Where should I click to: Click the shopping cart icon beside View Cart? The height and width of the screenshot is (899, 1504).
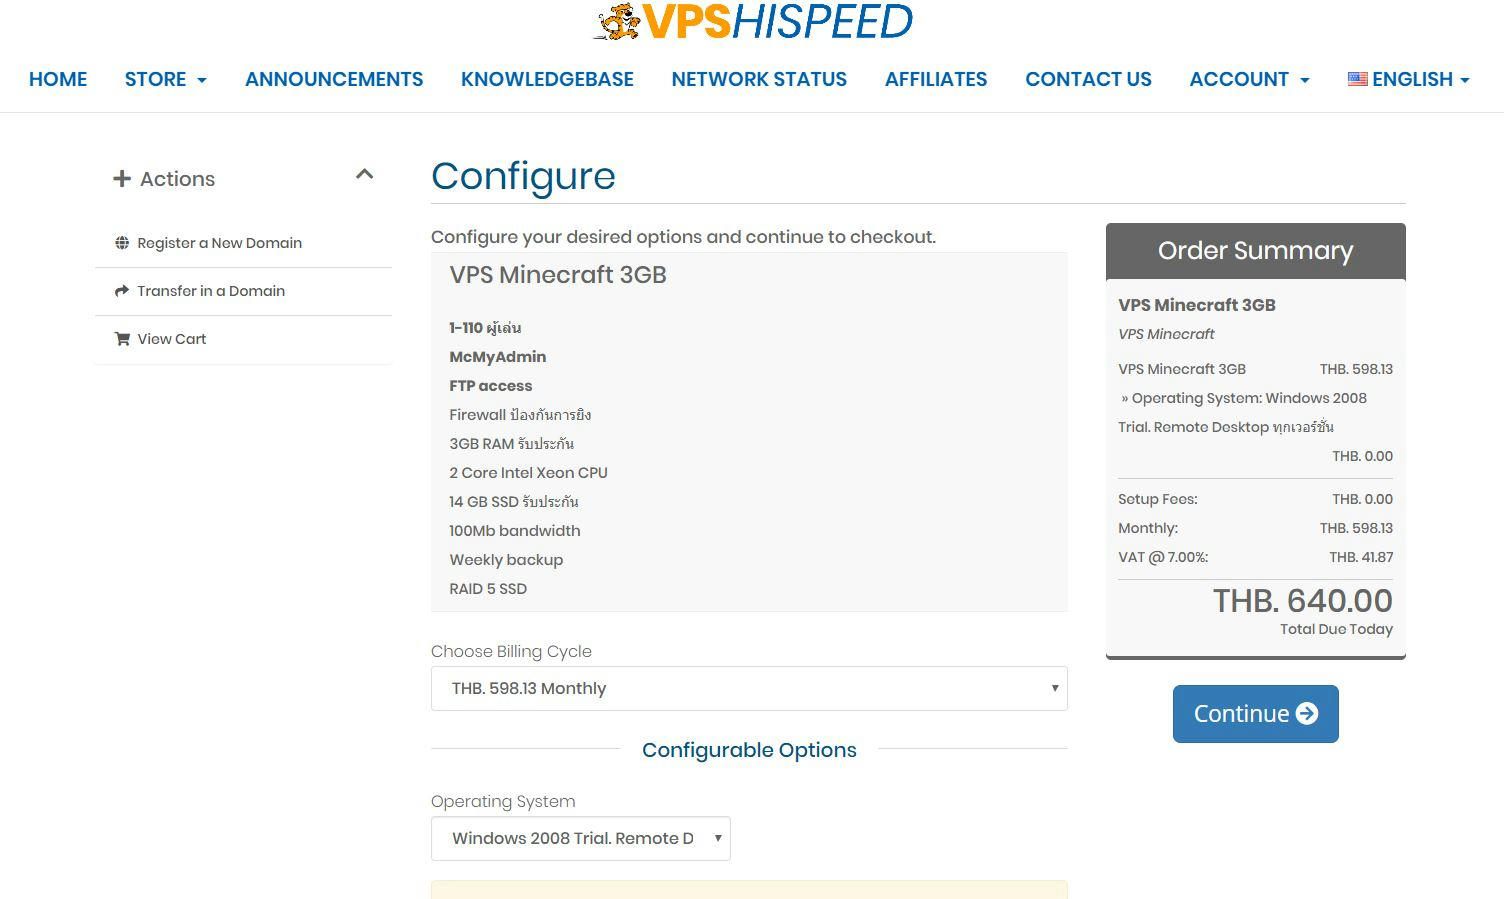point(122,339)
